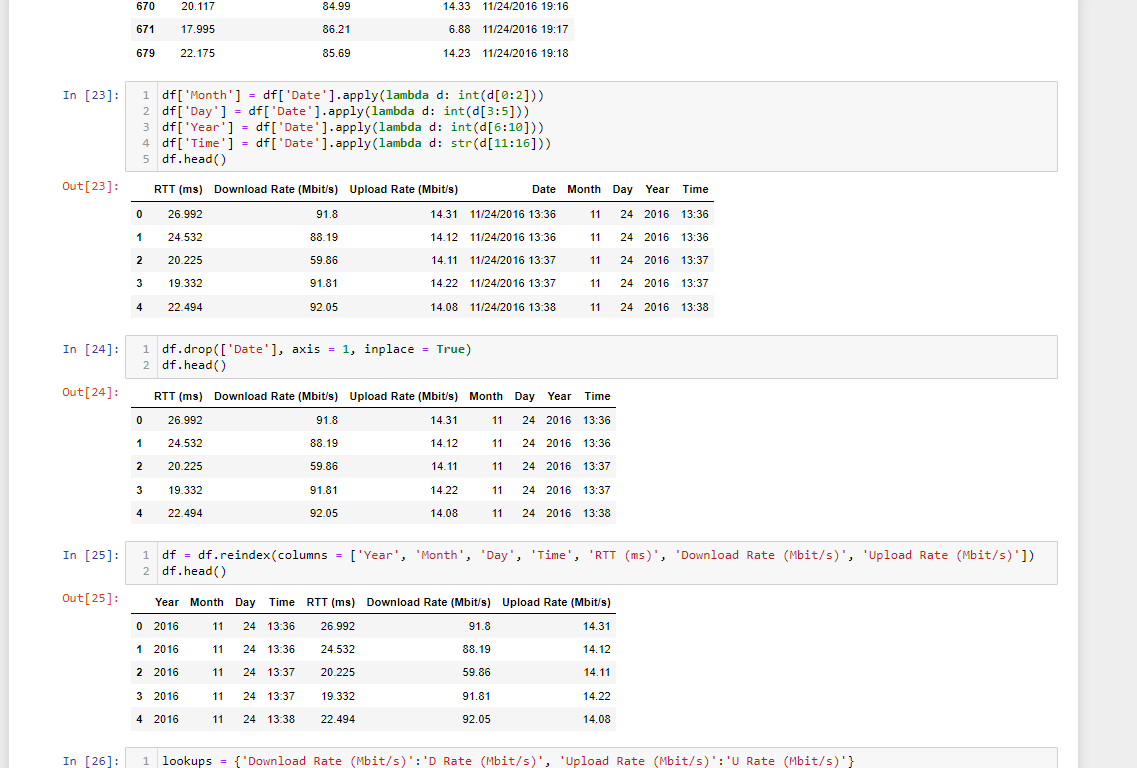Click 59.86 in the Out[23] table

(324, 260)
